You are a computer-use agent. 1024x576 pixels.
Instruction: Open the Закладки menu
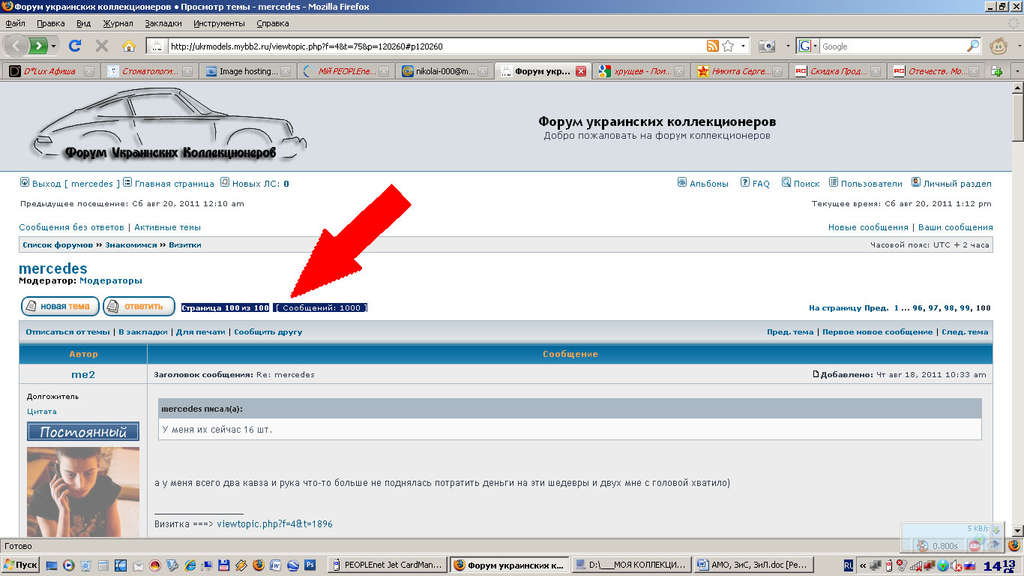coord(163,24)
